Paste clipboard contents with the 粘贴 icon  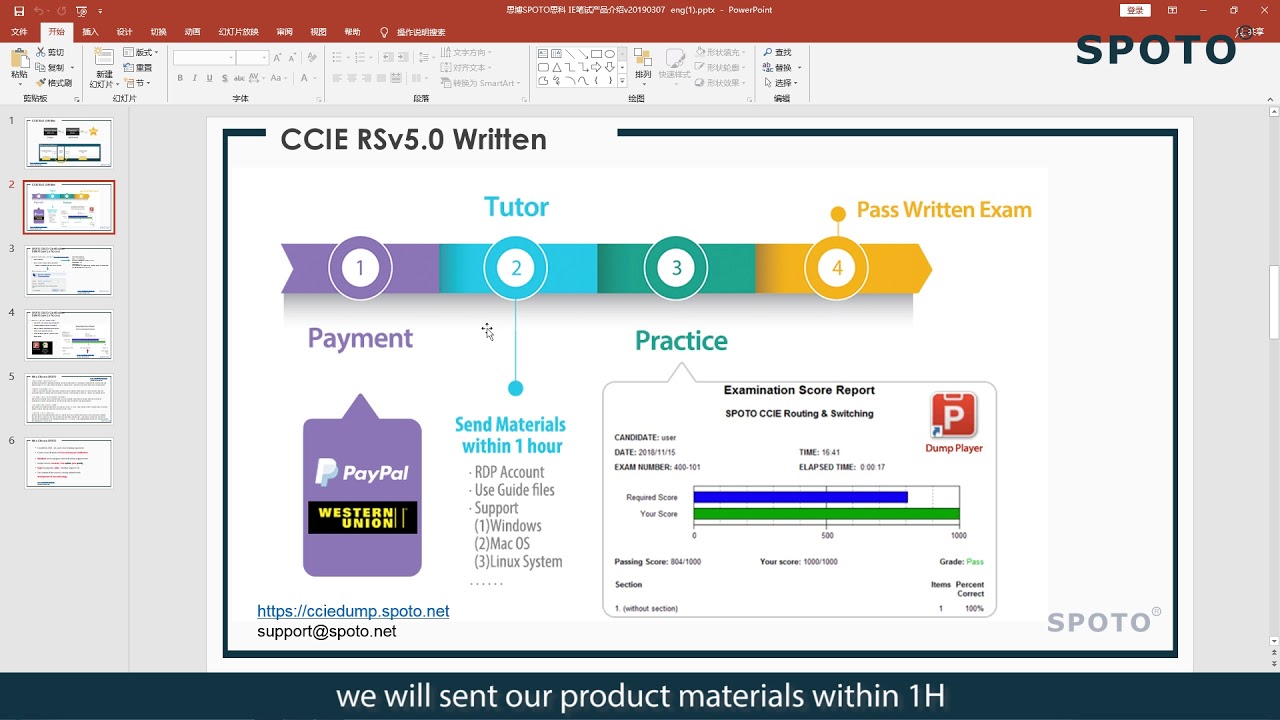[x=19, y=64]
